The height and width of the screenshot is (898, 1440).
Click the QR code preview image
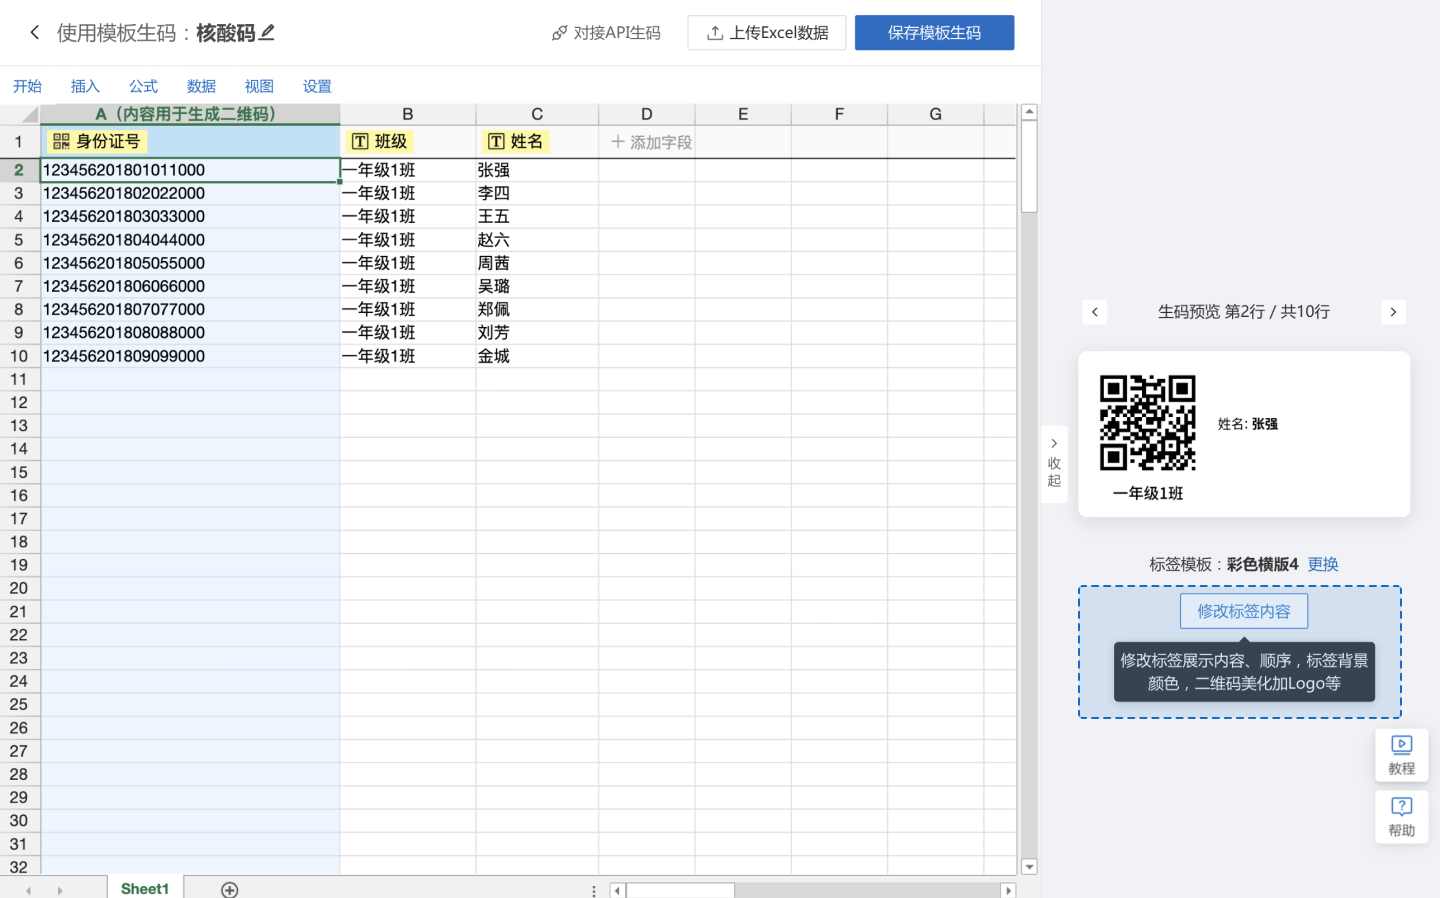[1148, 423]
